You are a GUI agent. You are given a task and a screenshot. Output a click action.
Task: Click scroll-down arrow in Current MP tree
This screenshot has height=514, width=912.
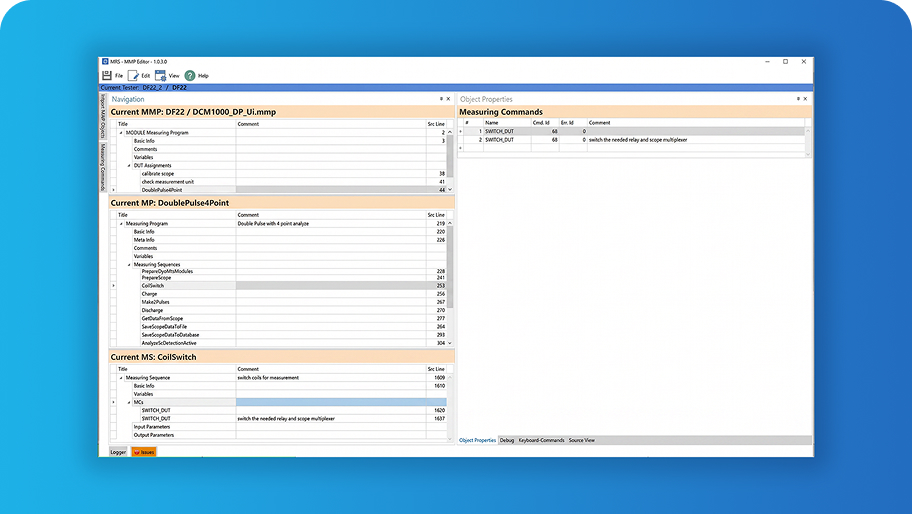(x=450, y=343)
